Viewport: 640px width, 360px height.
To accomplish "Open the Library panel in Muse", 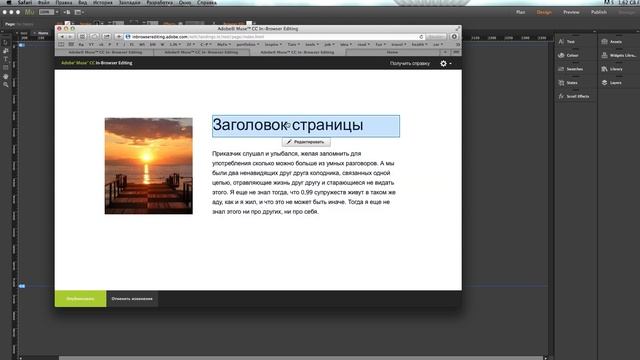I will click(612, 69).
